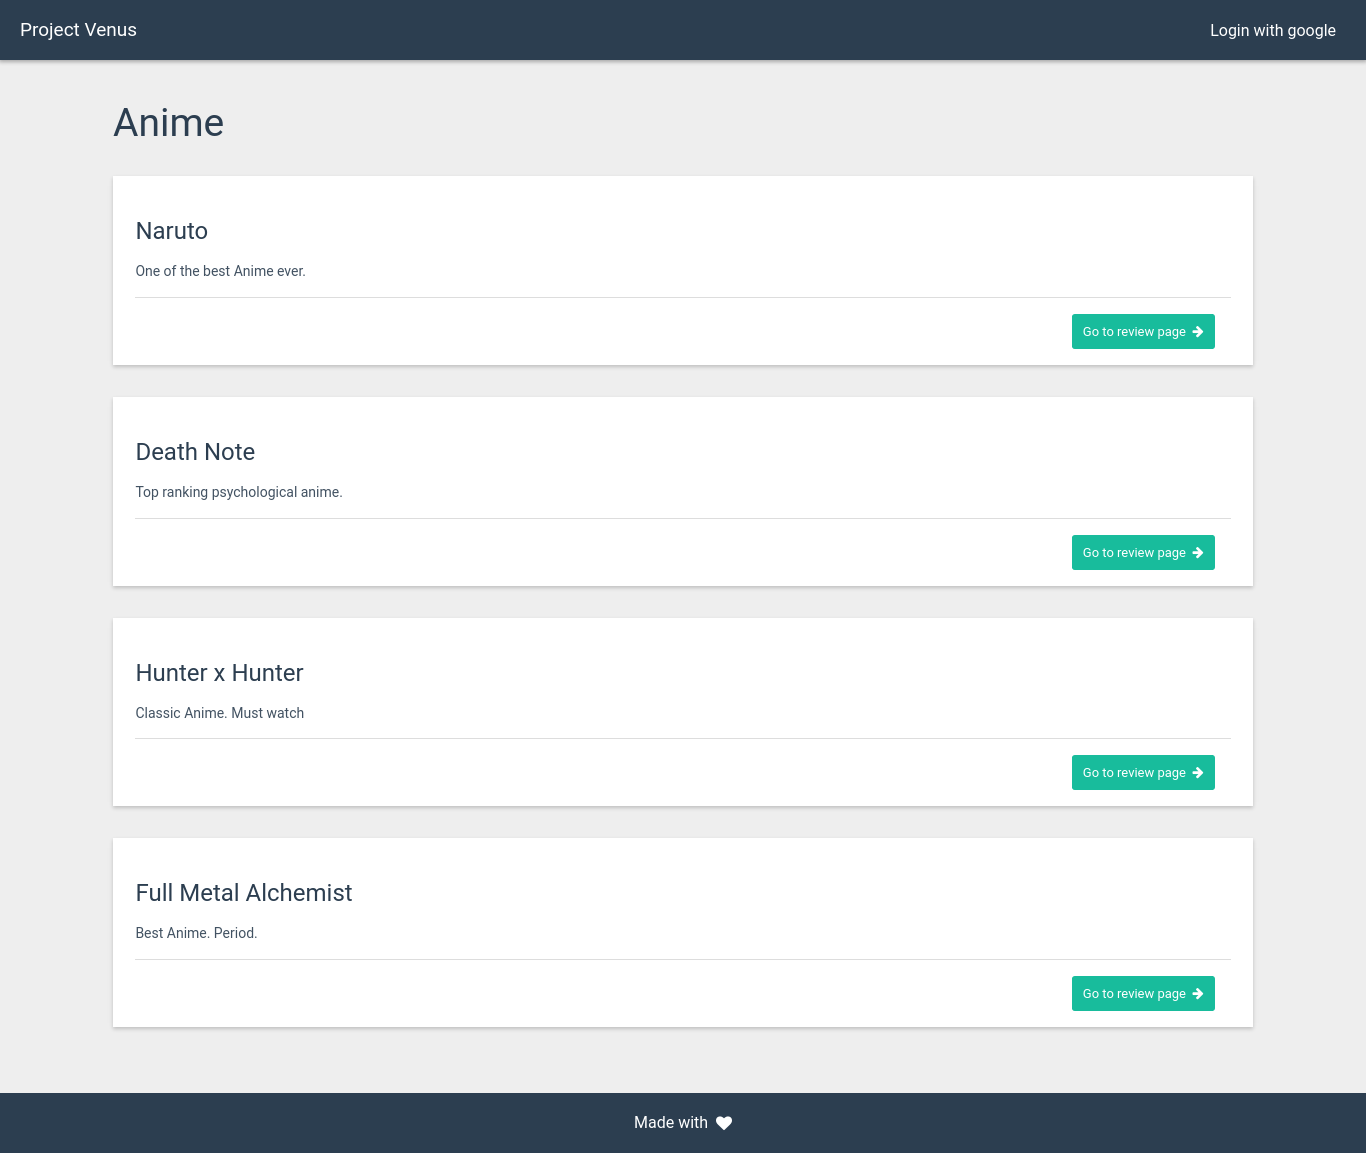This screenshot has width=1366, height=1153.
Task: Click the heart icon in footer
Action: coord(724,1123)
